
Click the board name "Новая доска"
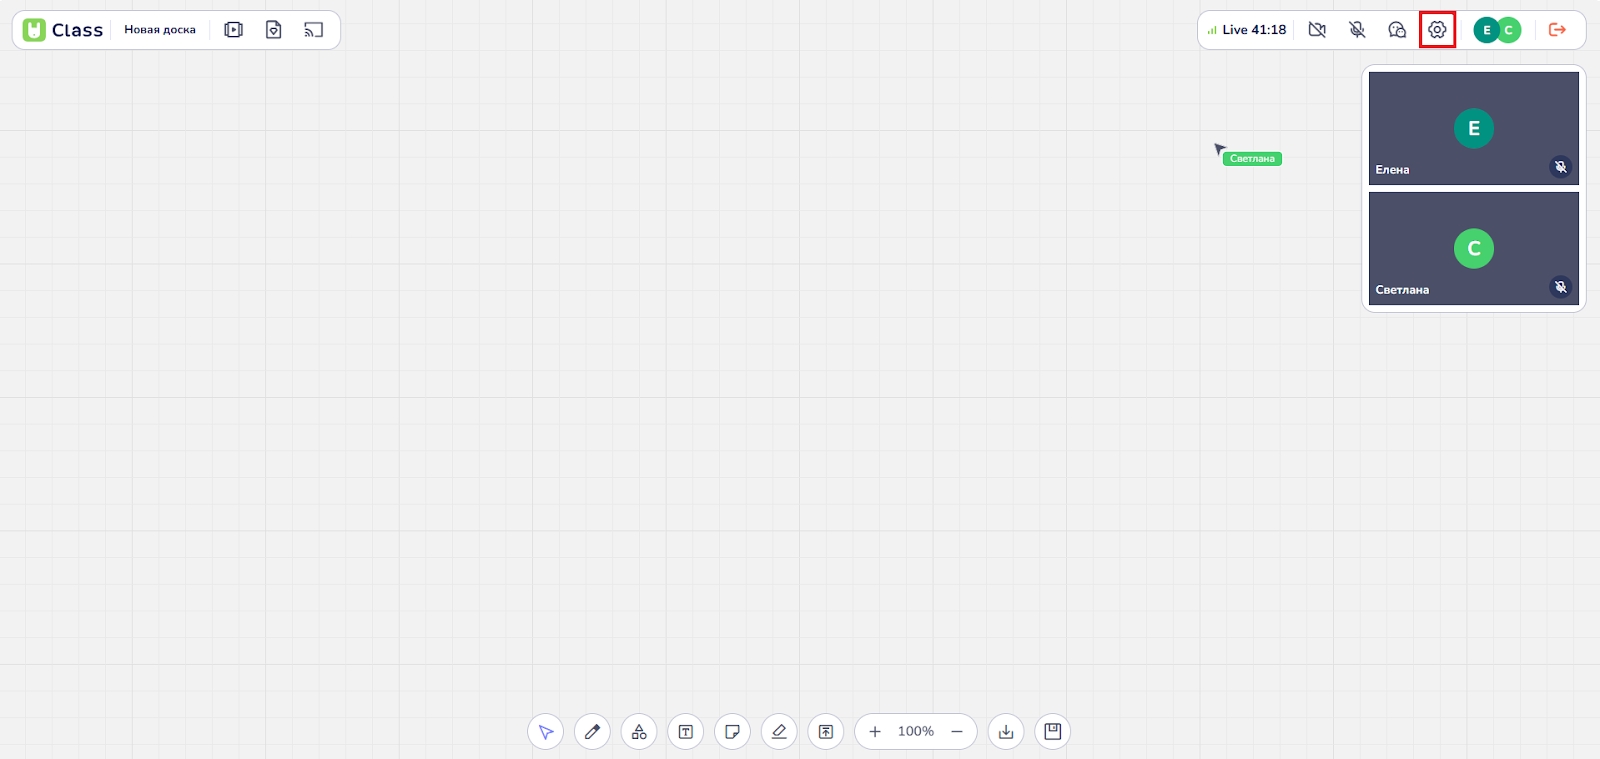point(160,30)
